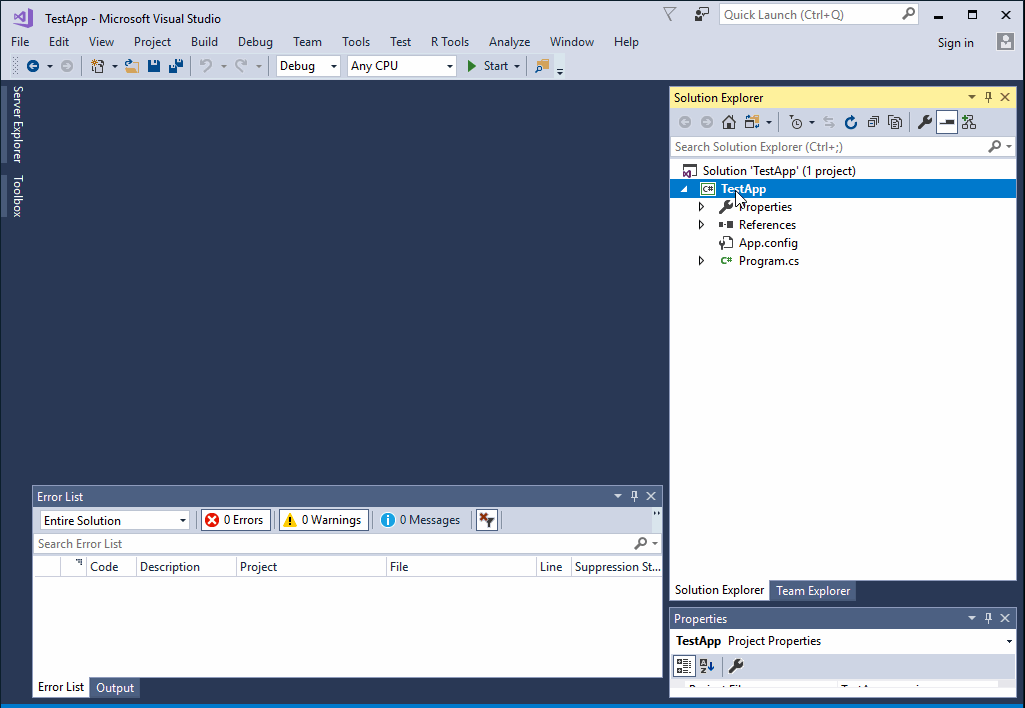Save the current file with the disk icon
Screen dimensions: 1025x708
click(154, 66)
